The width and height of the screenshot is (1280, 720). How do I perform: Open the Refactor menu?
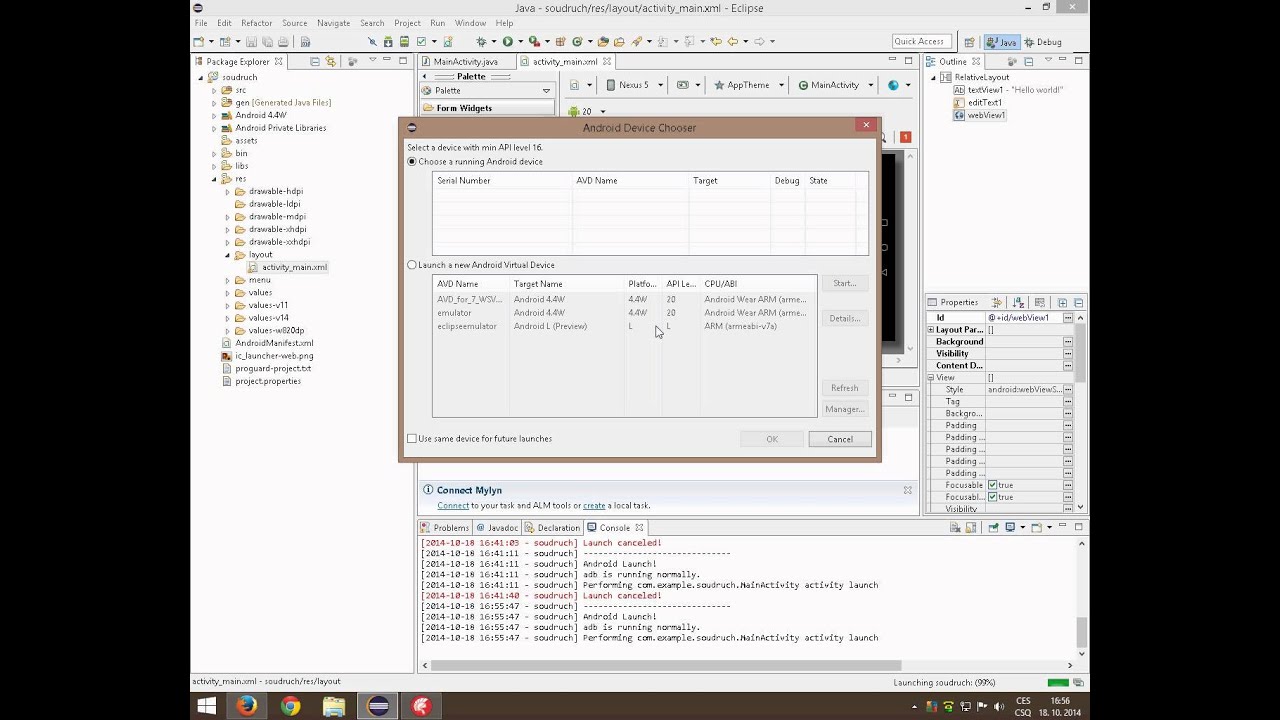(256, 23)
